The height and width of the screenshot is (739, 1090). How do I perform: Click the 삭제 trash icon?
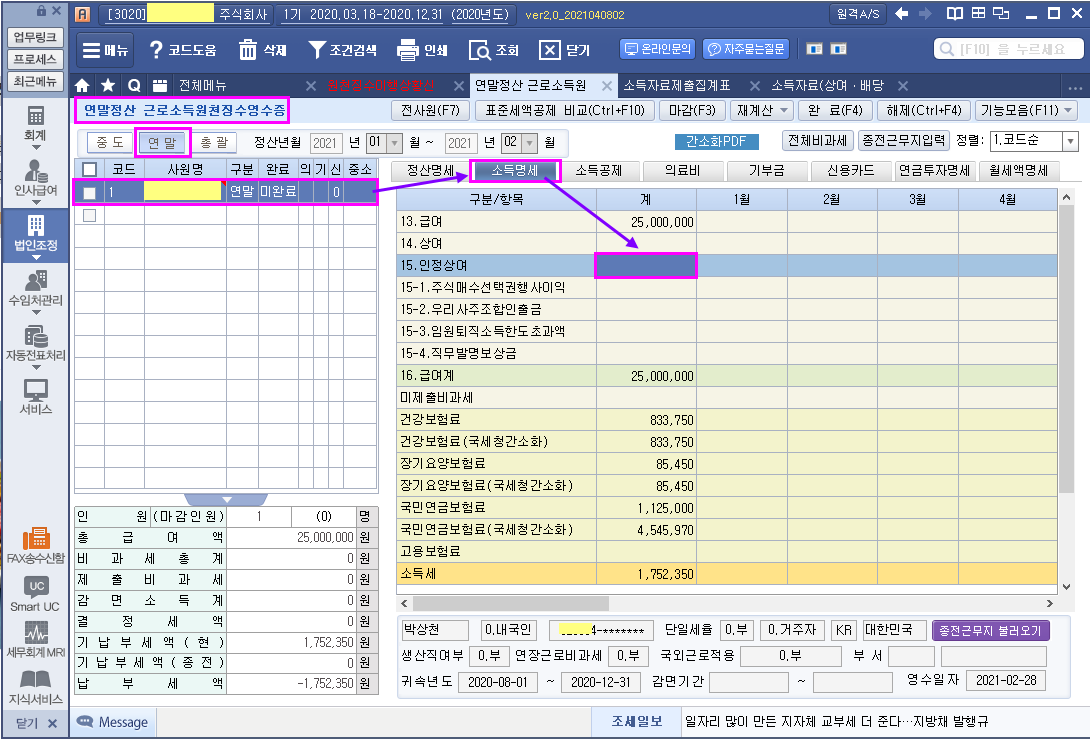tap(248, 50)
